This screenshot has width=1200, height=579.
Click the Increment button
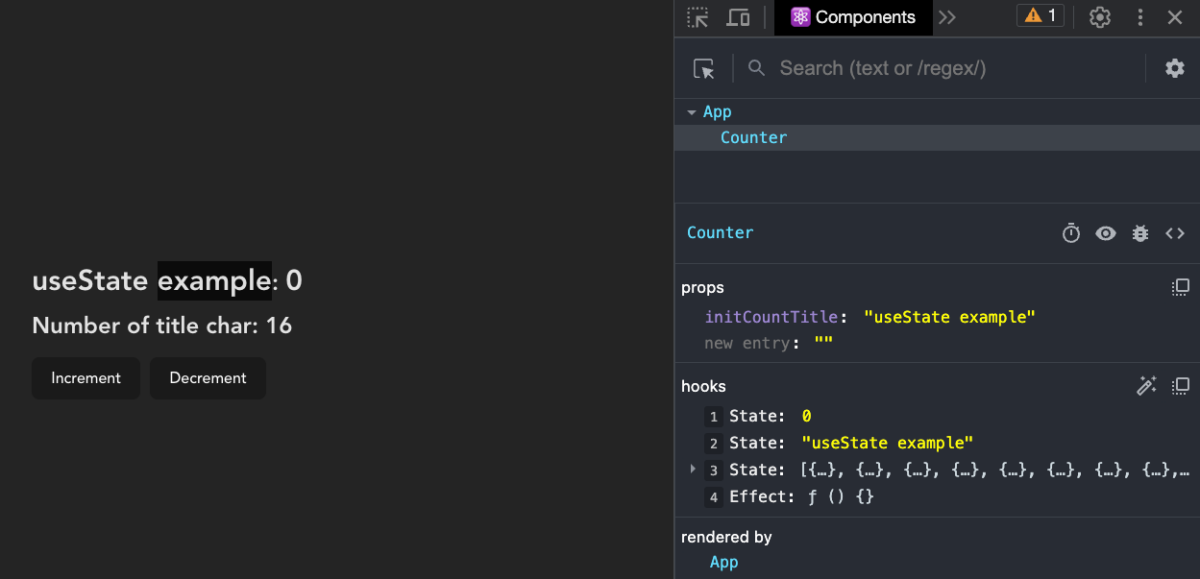coord(85,378)
